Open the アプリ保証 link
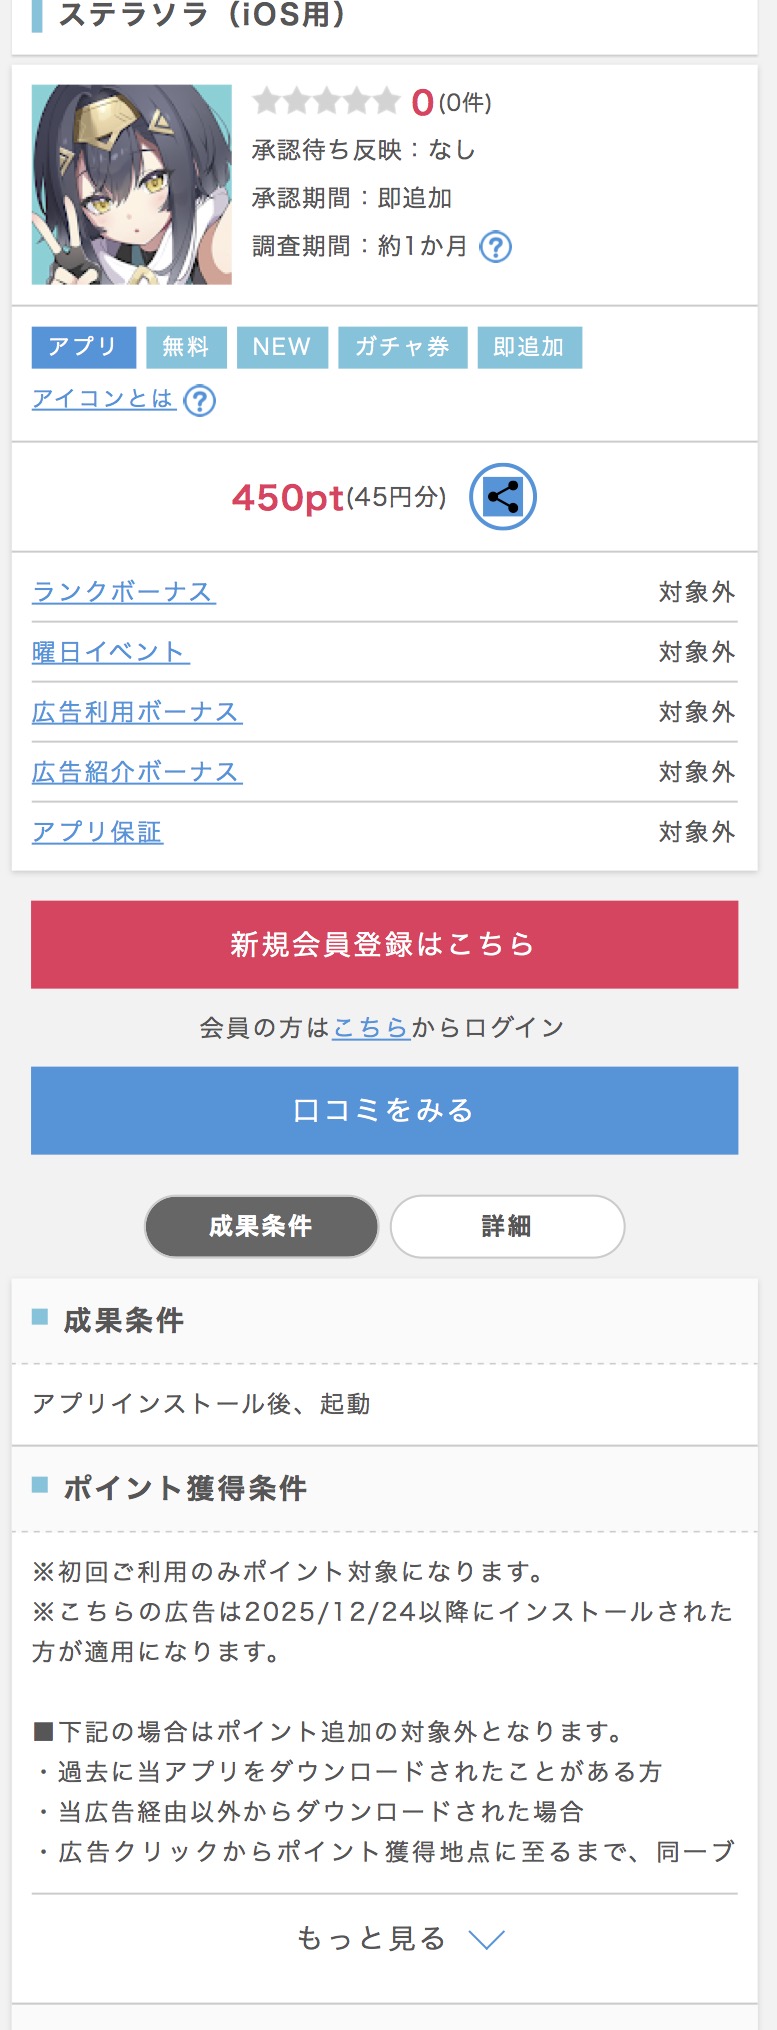 [97, 832]
